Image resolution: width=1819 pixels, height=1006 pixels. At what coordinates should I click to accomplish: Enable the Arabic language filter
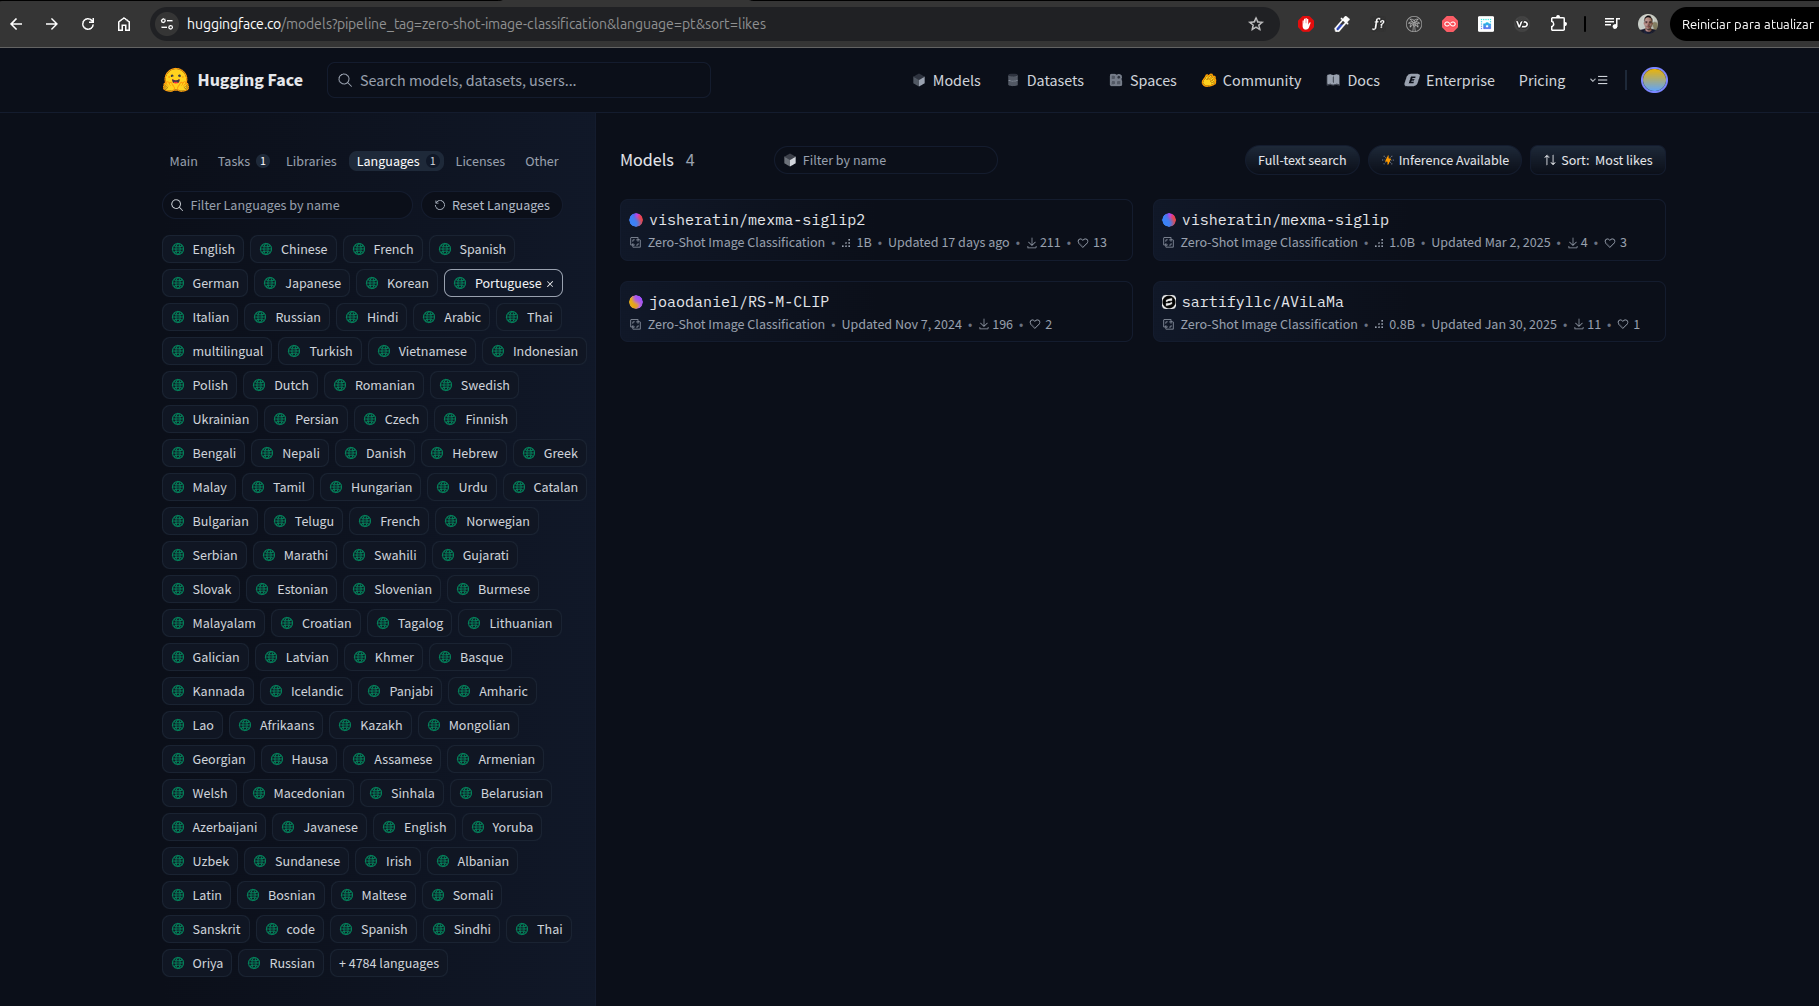coord(452,318)
